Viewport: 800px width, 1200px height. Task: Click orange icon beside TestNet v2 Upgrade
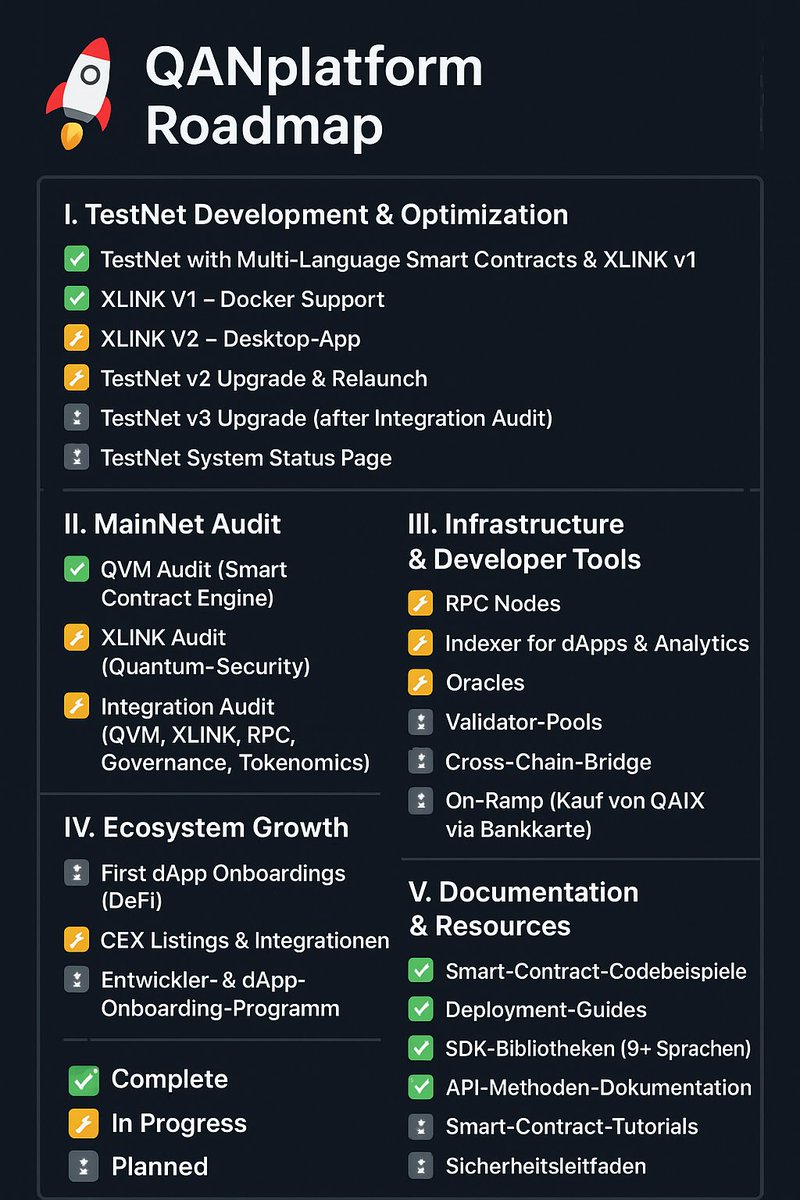tap(76, 378)
